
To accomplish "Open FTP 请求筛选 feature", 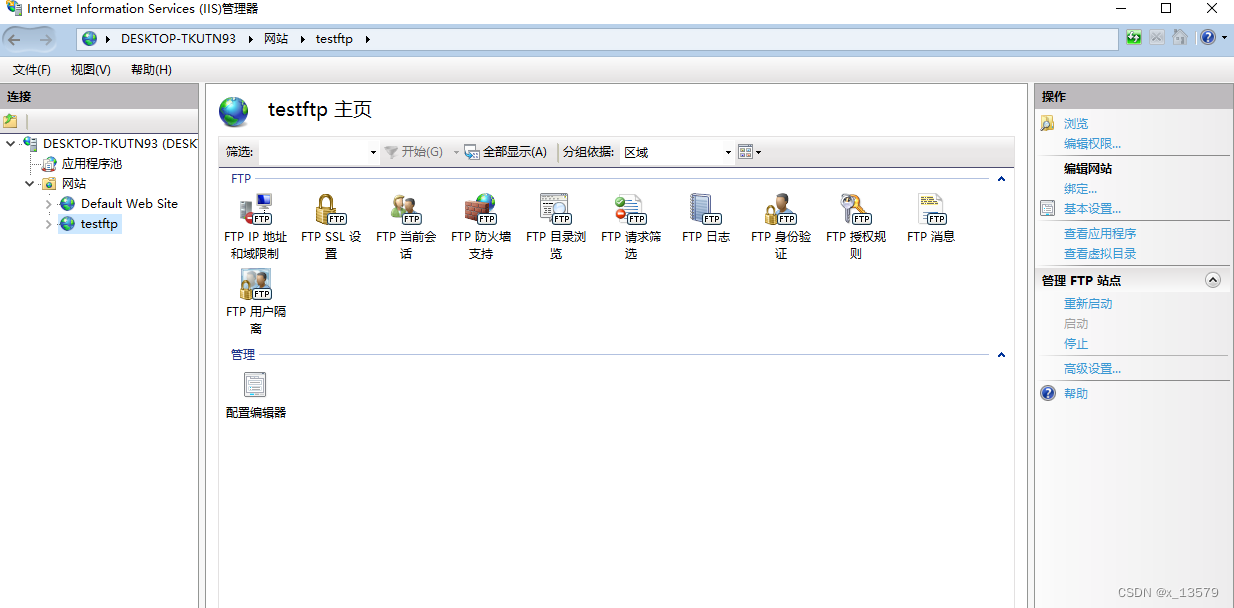I will (631, 227).
